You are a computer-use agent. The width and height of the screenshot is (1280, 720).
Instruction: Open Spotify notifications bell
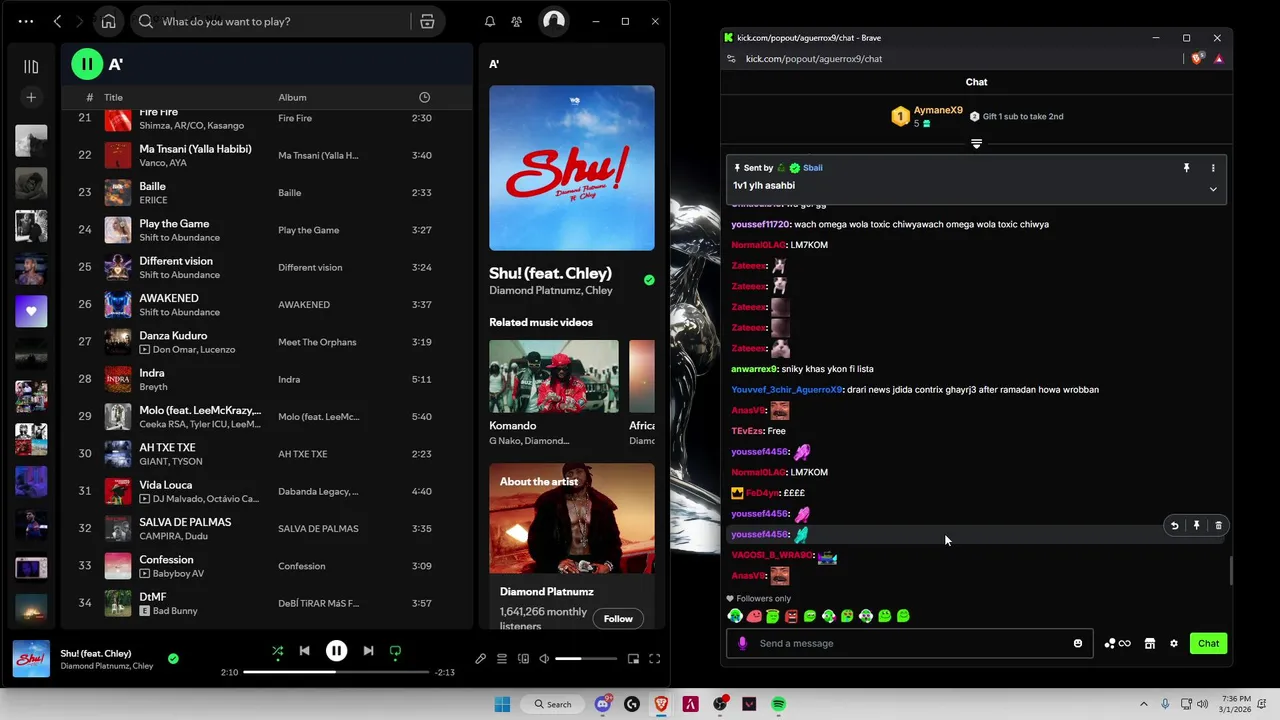[490, 21]
